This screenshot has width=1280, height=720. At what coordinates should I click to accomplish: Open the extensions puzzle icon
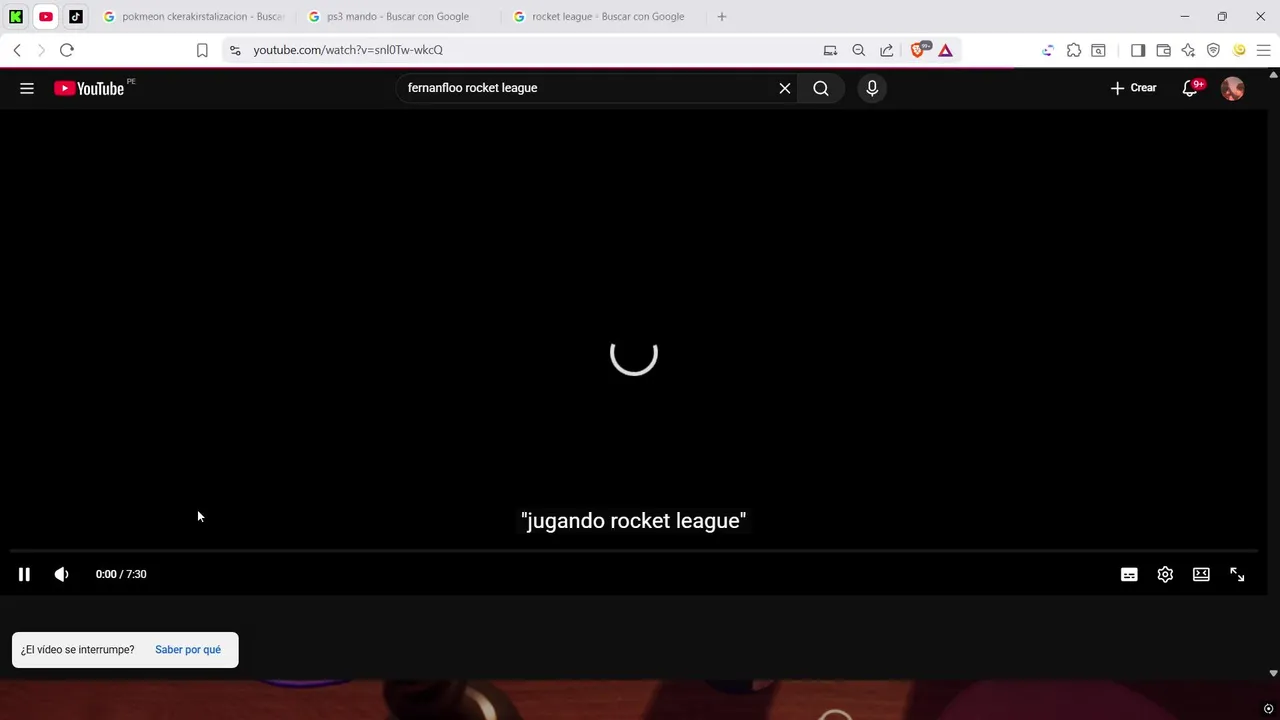(x=1074, y=50)
